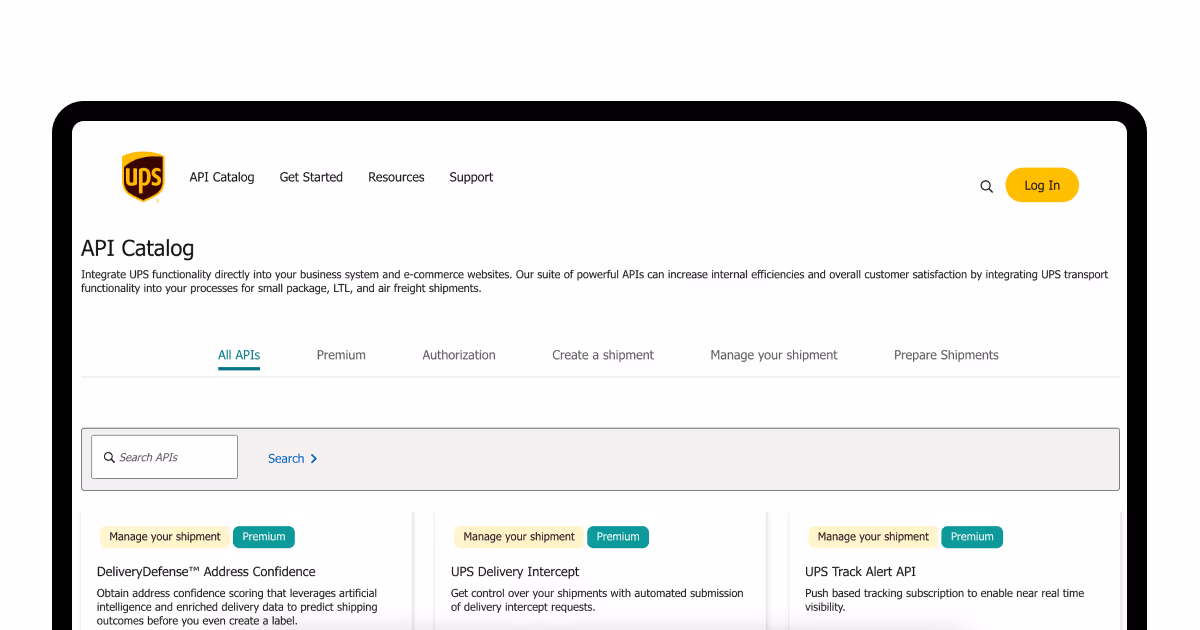Click the chevron arrow beside Search
The width and height of the screenshot is (1200, 630).
click(x=314, y=459)
